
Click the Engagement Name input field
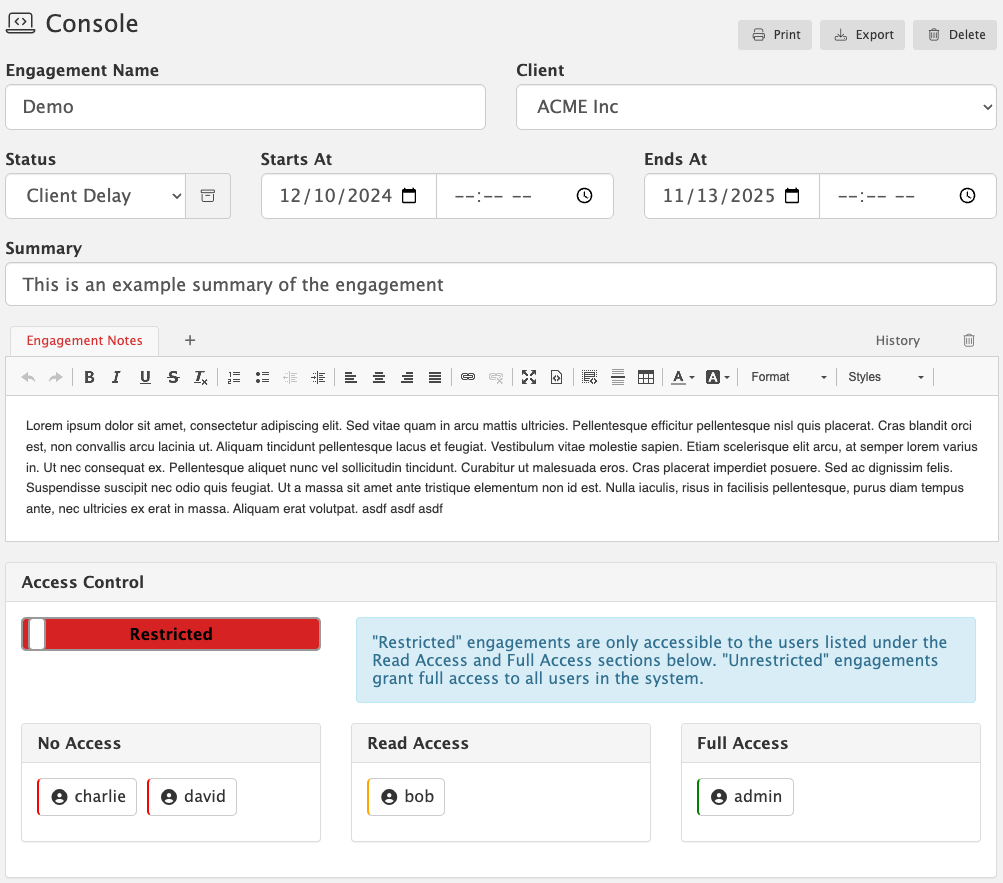point(245,107)
